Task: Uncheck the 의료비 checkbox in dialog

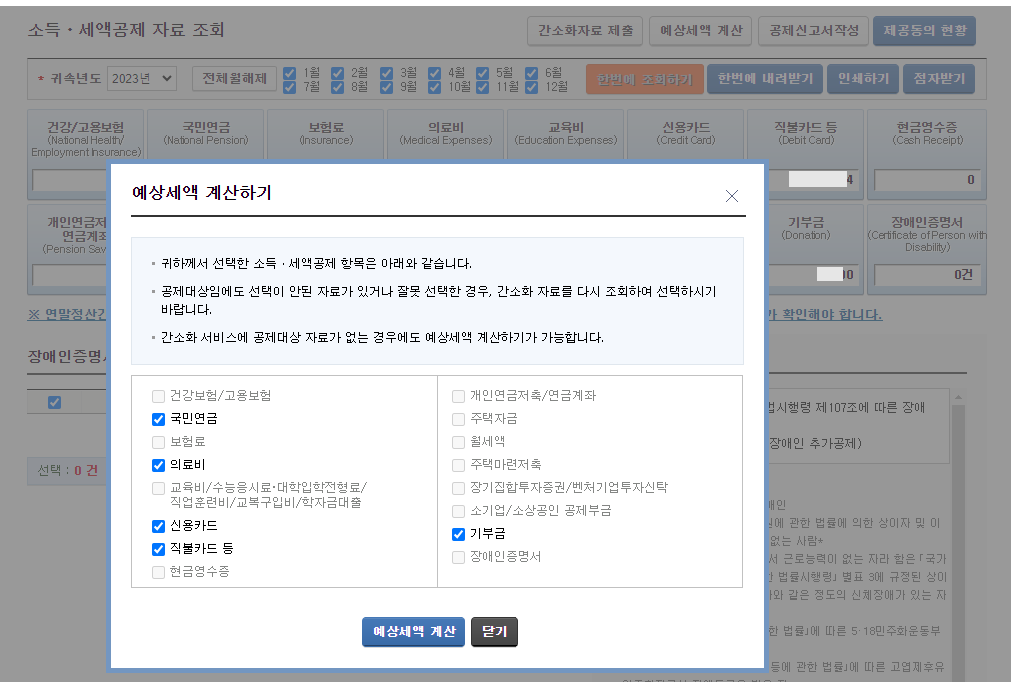Action: 158,465
